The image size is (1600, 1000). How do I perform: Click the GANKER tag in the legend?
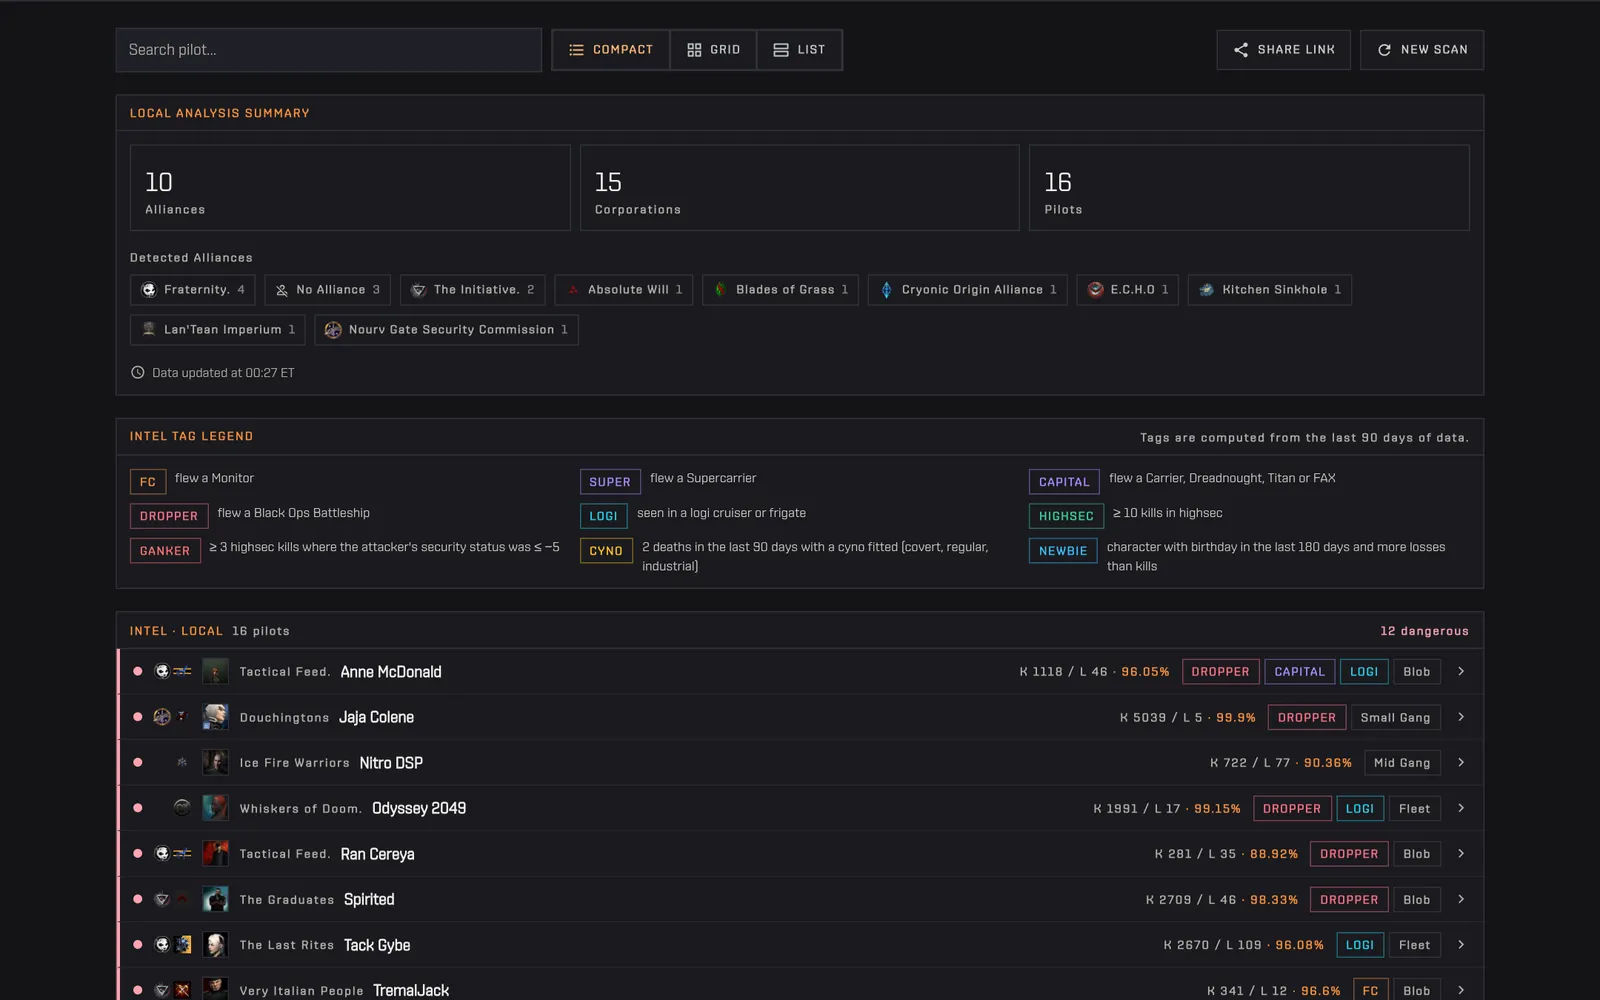(165, 551)
